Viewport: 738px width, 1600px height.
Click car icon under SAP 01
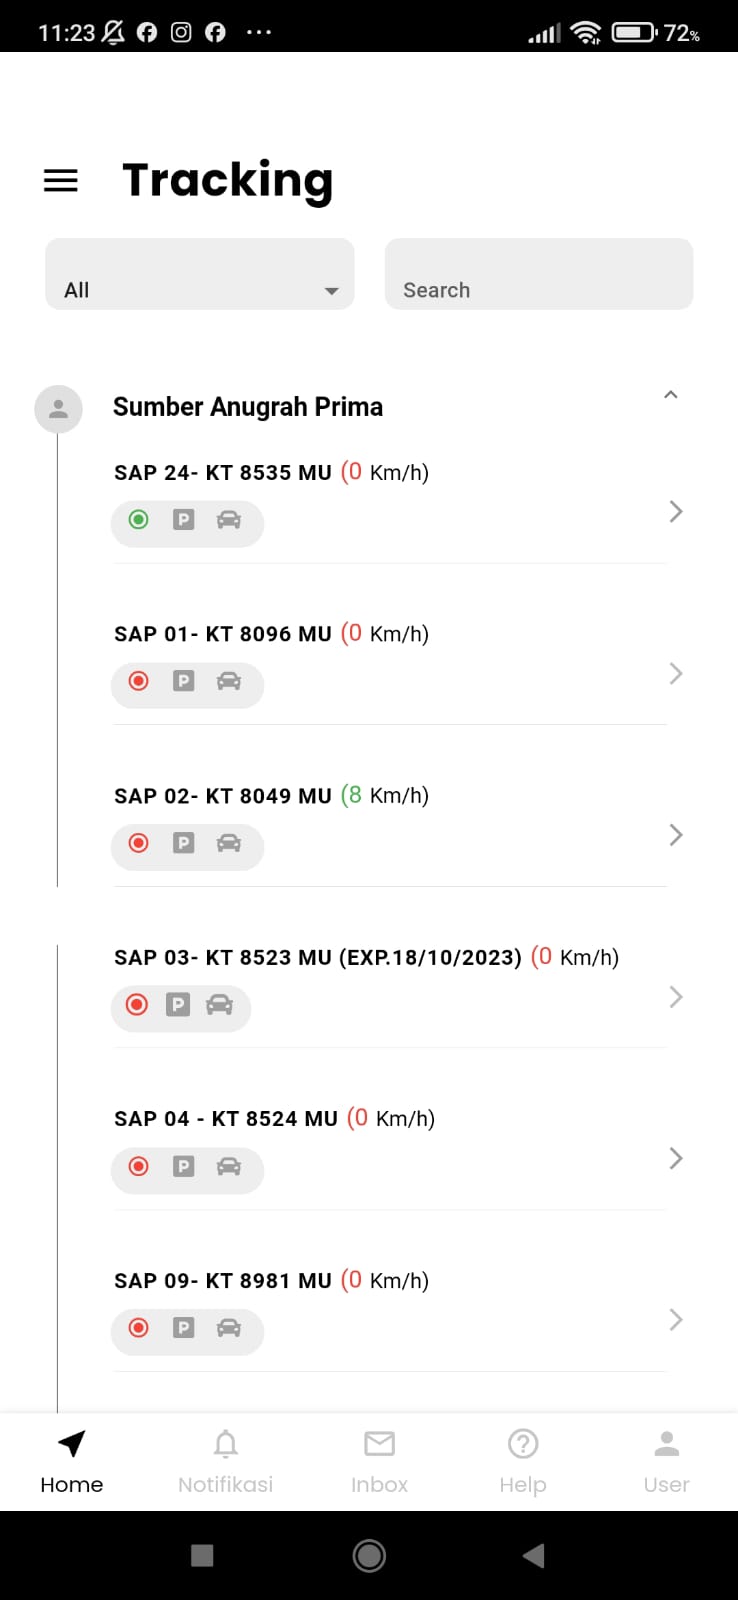click(229, 682)
